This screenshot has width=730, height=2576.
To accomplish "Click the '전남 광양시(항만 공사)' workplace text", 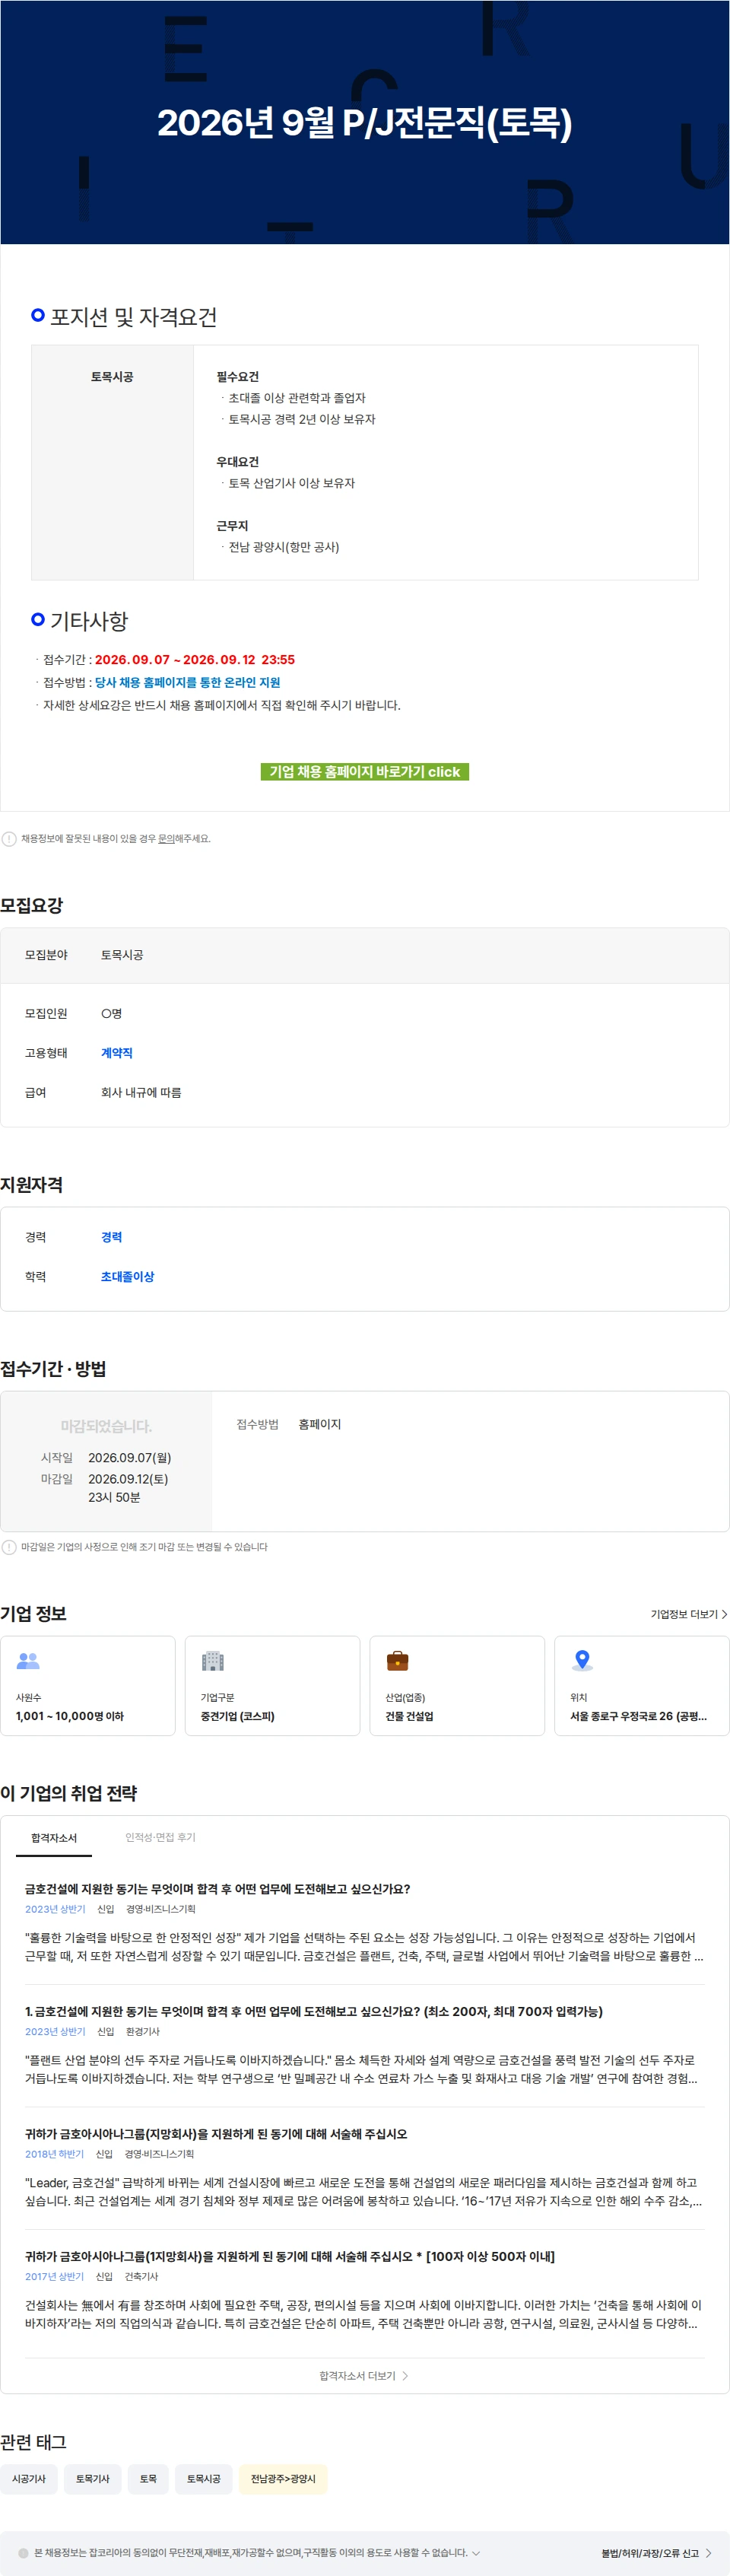I will pos(284,547).
